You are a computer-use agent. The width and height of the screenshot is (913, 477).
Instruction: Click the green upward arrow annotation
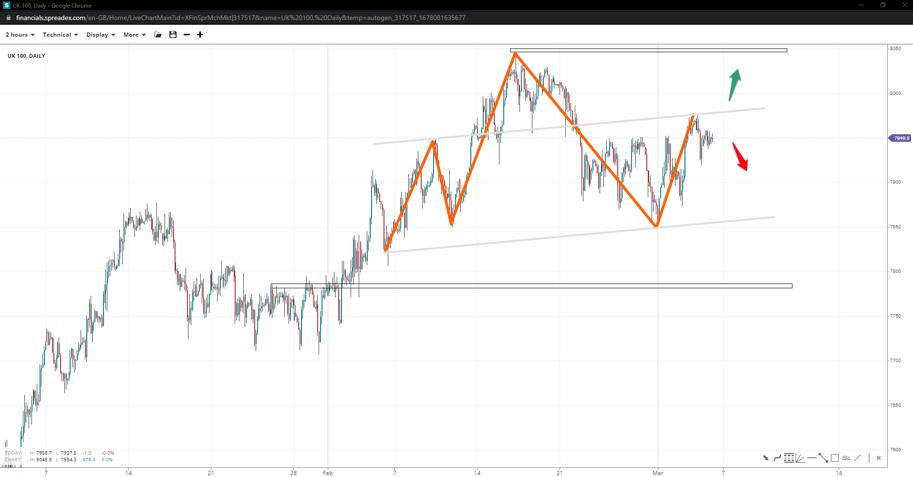(735, 84)
